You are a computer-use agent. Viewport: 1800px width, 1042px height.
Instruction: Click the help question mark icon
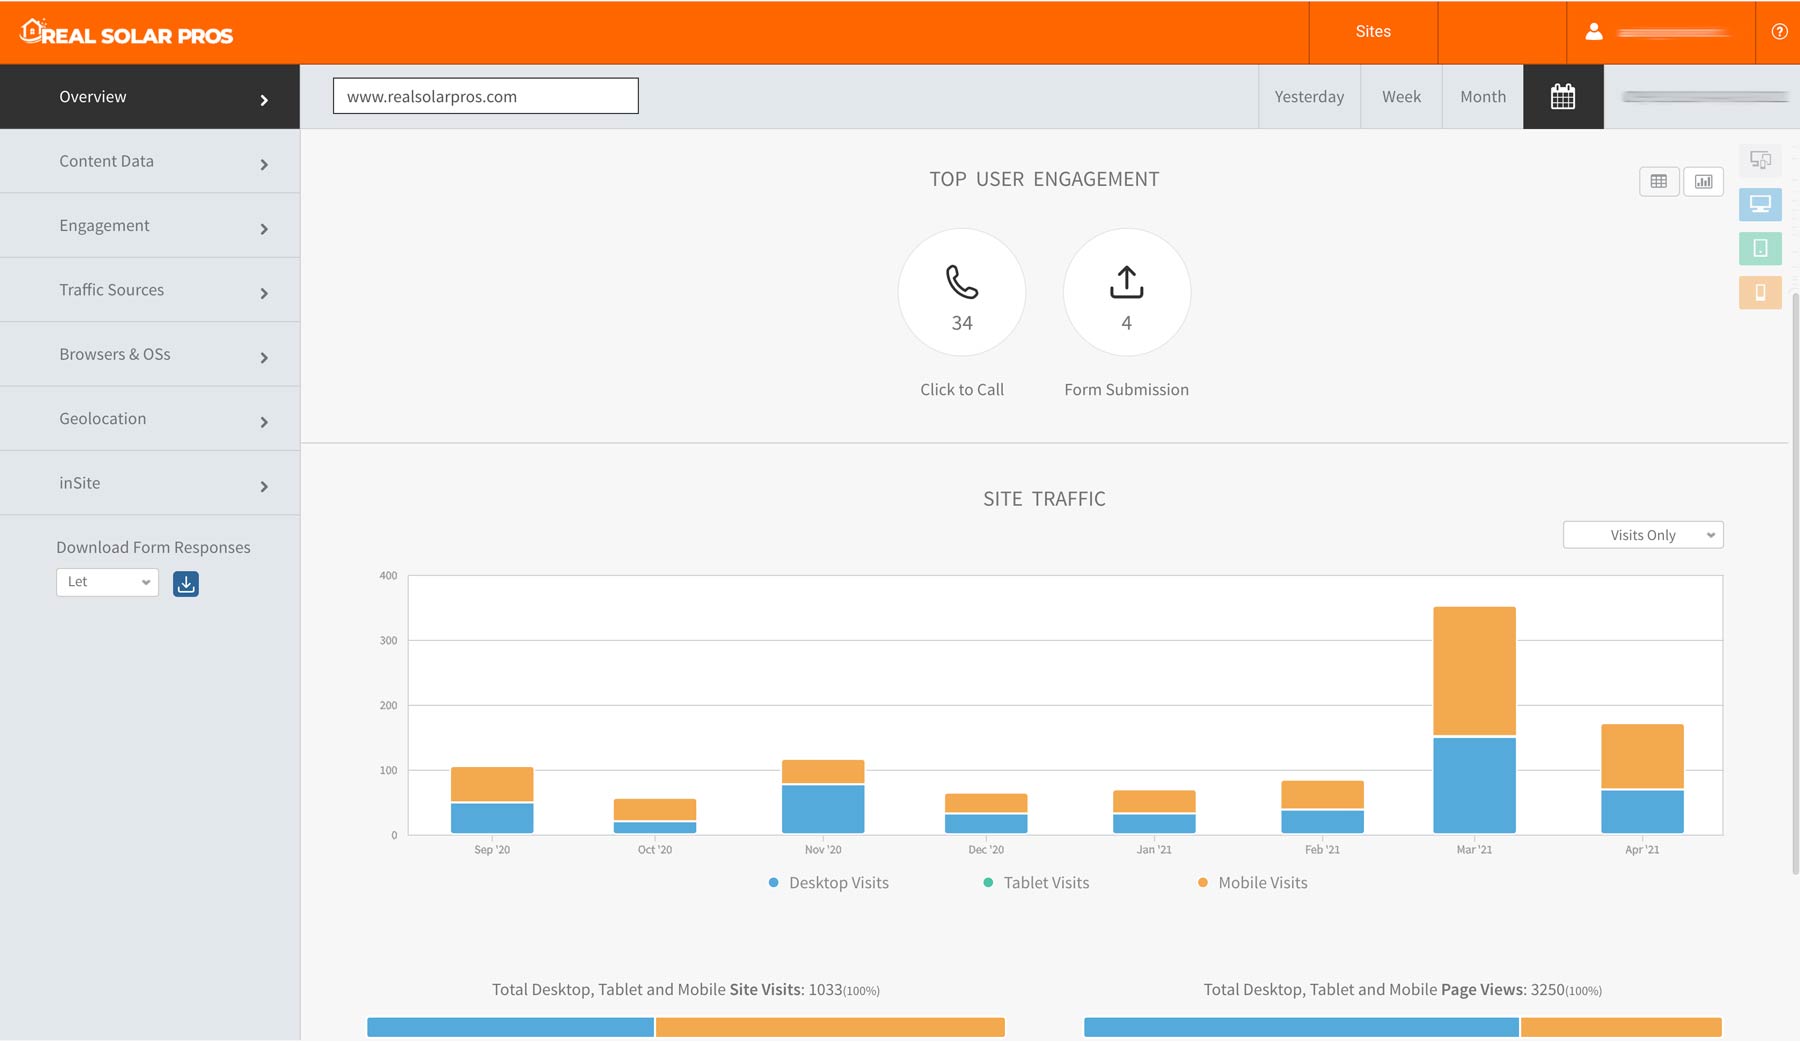(x=1779, y=32)
